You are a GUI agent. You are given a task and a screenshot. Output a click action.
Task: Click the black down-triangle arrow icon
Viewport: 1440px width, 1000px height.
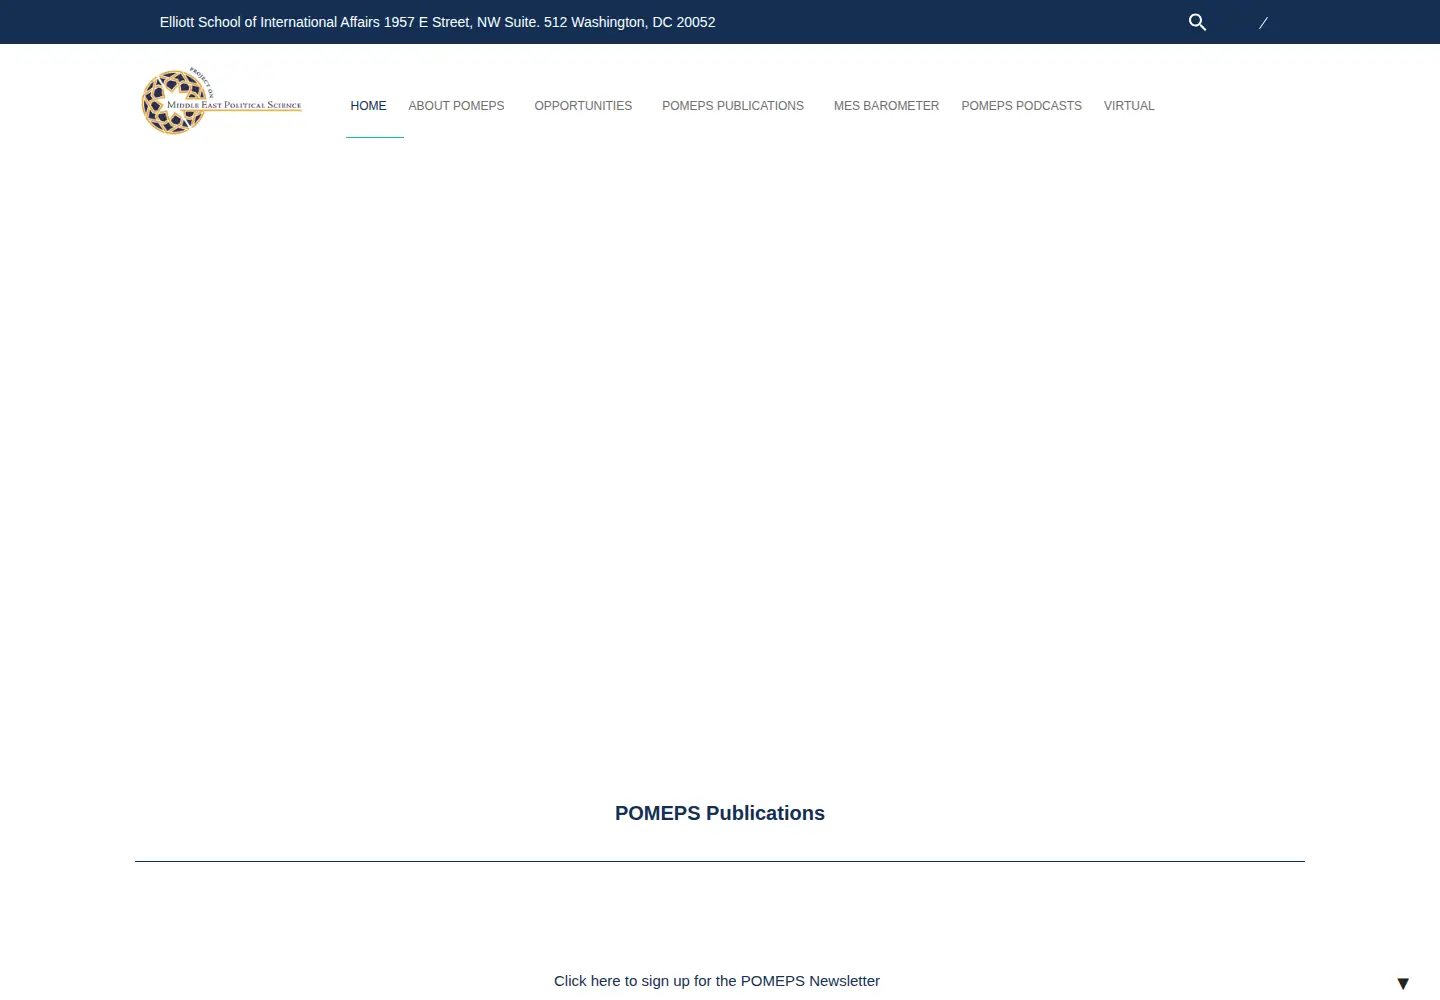(x=1403, y=984)
